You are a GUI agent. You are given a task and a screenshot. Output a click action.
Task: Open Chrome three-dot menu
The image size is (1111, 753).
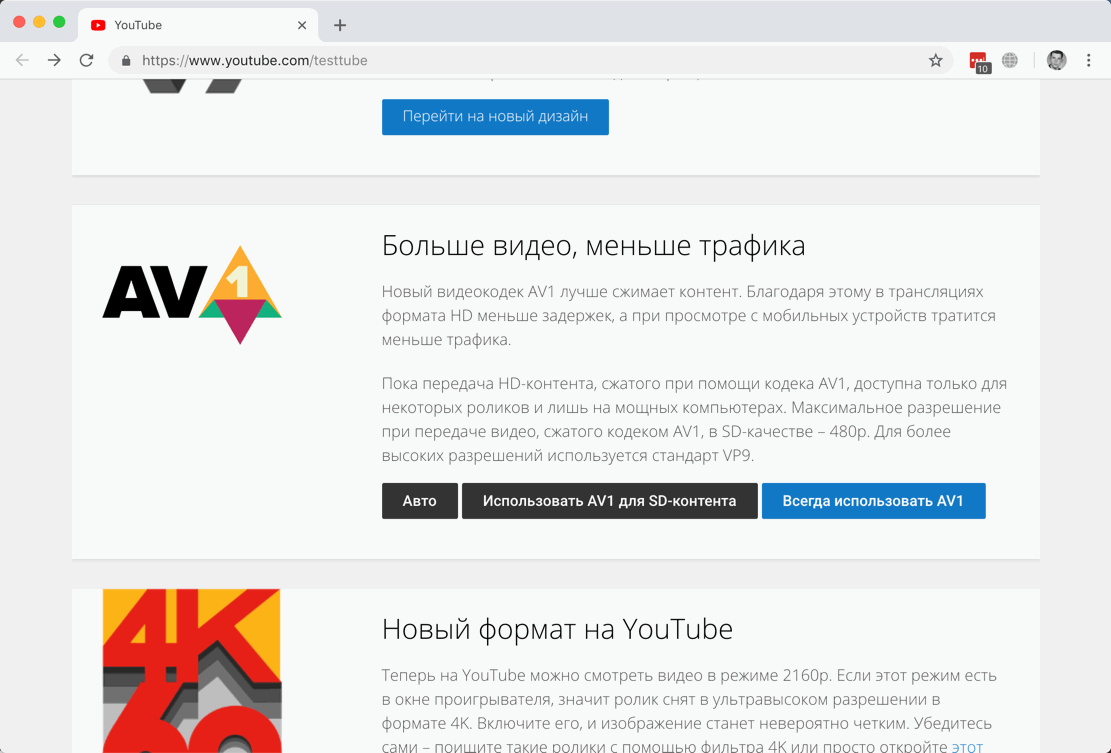click(1088, 60)
